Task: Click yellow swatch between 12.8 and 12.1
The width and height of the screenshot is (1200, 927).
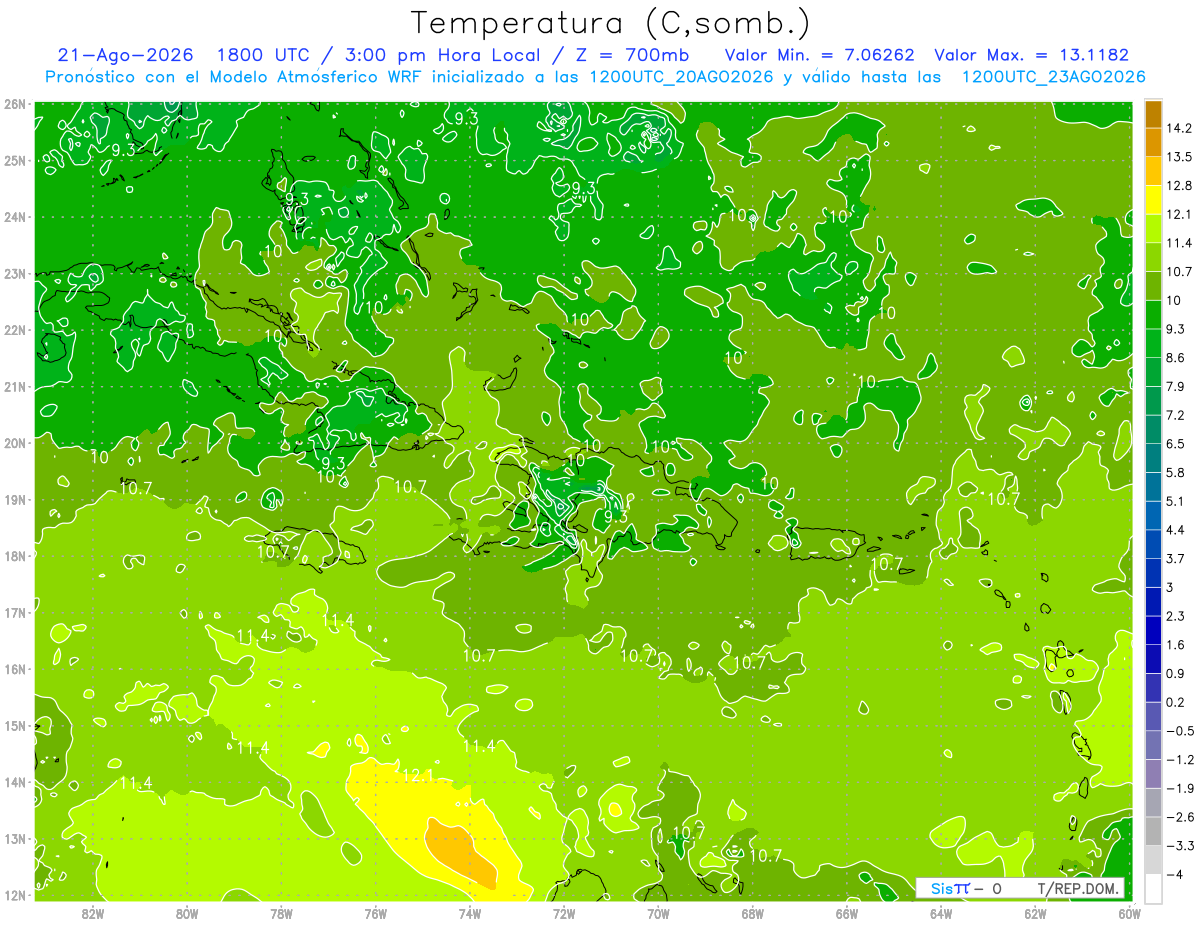Action: [x=1153, y=200]
